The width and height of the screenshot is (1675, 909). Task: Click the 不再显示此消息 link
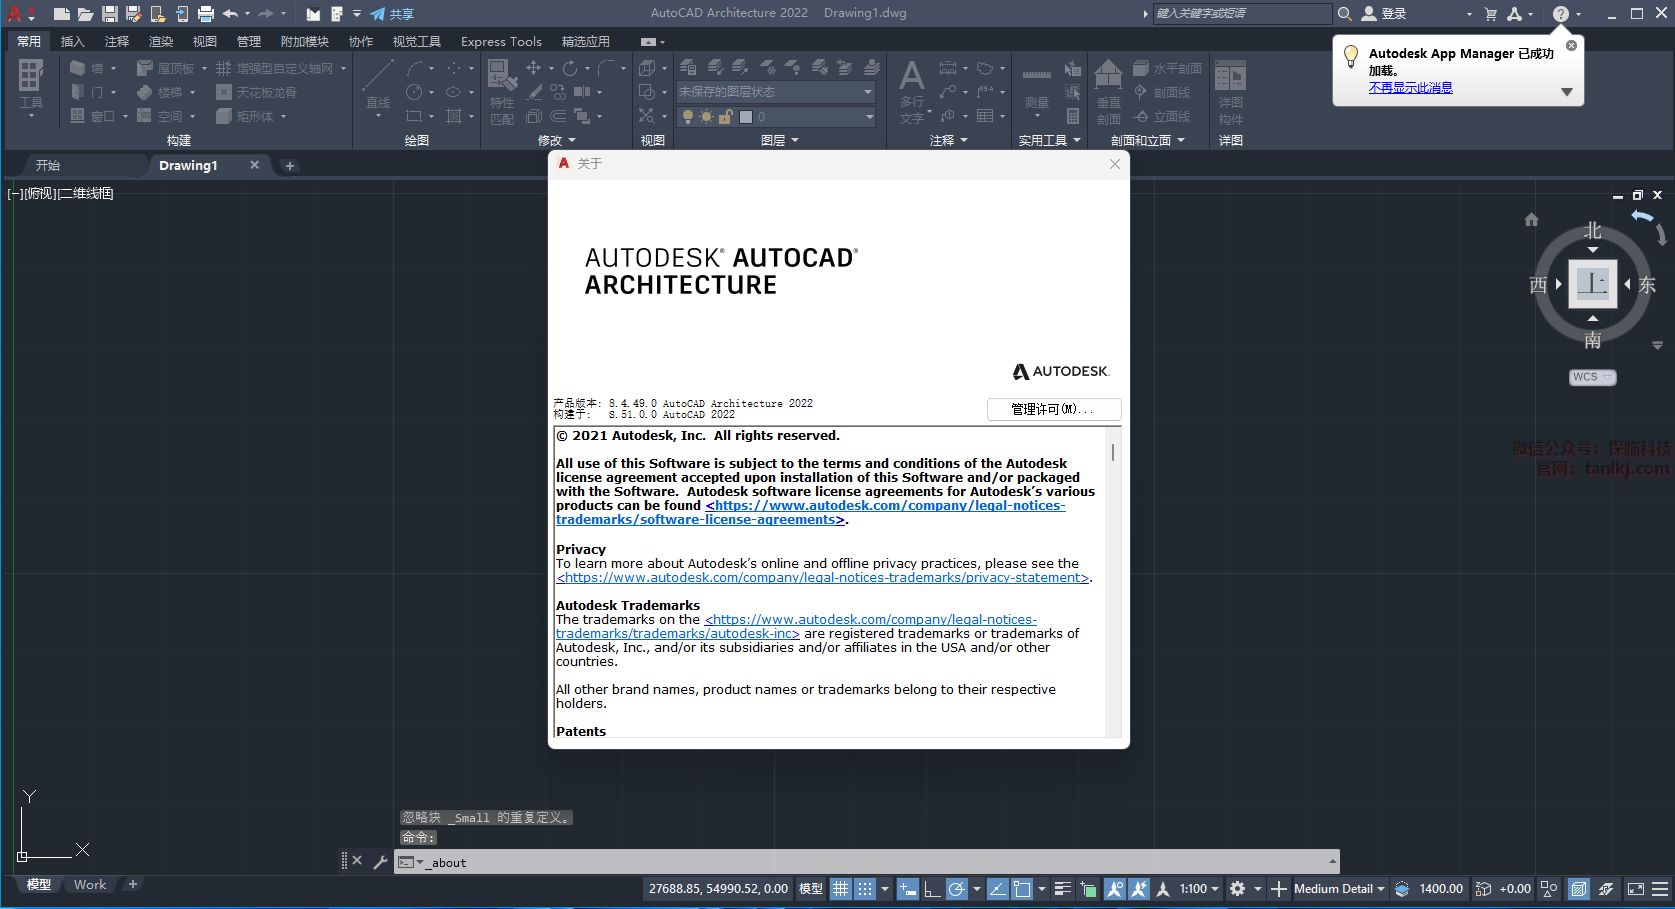(x=1410, y=88)
